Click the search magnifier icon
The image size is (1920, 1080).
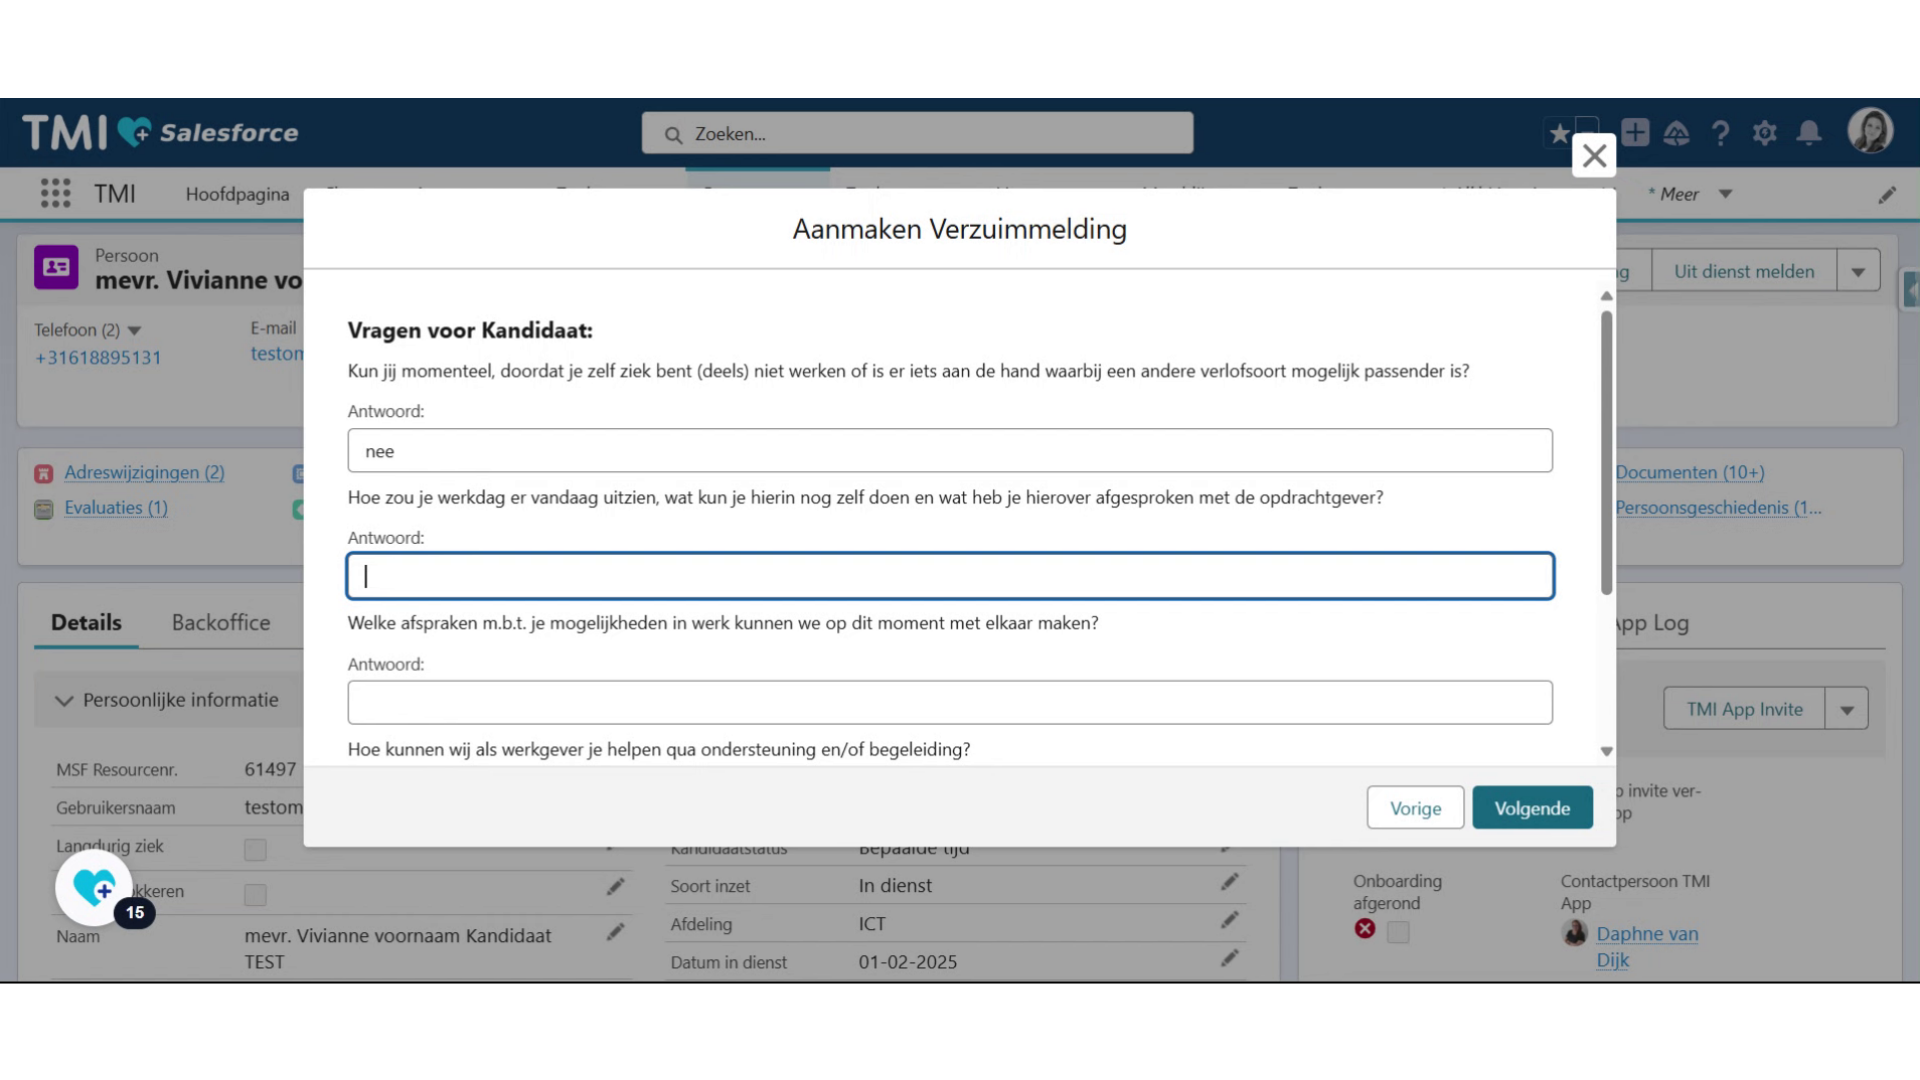coord(673,134)
